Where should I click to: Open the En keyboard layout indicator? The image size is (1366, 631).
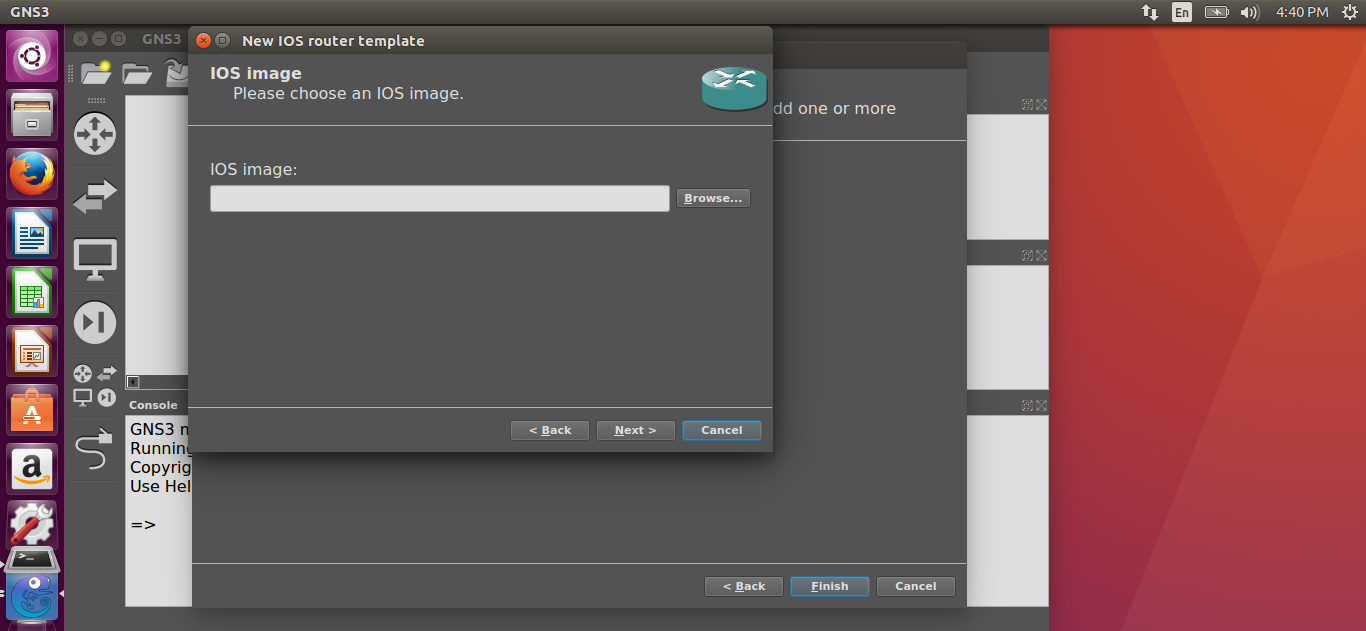[x=1182, y=12]
